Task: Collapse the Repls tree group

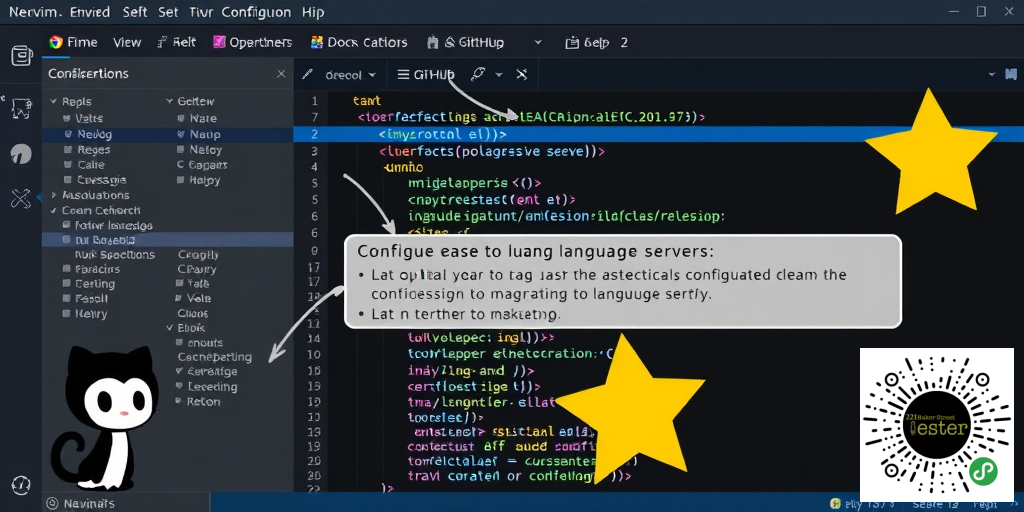Action: (x=52, y=102)
